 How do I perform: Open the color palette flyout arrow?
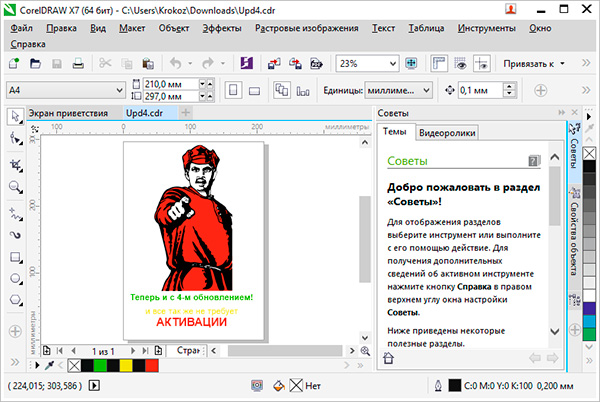click(589, 116)
